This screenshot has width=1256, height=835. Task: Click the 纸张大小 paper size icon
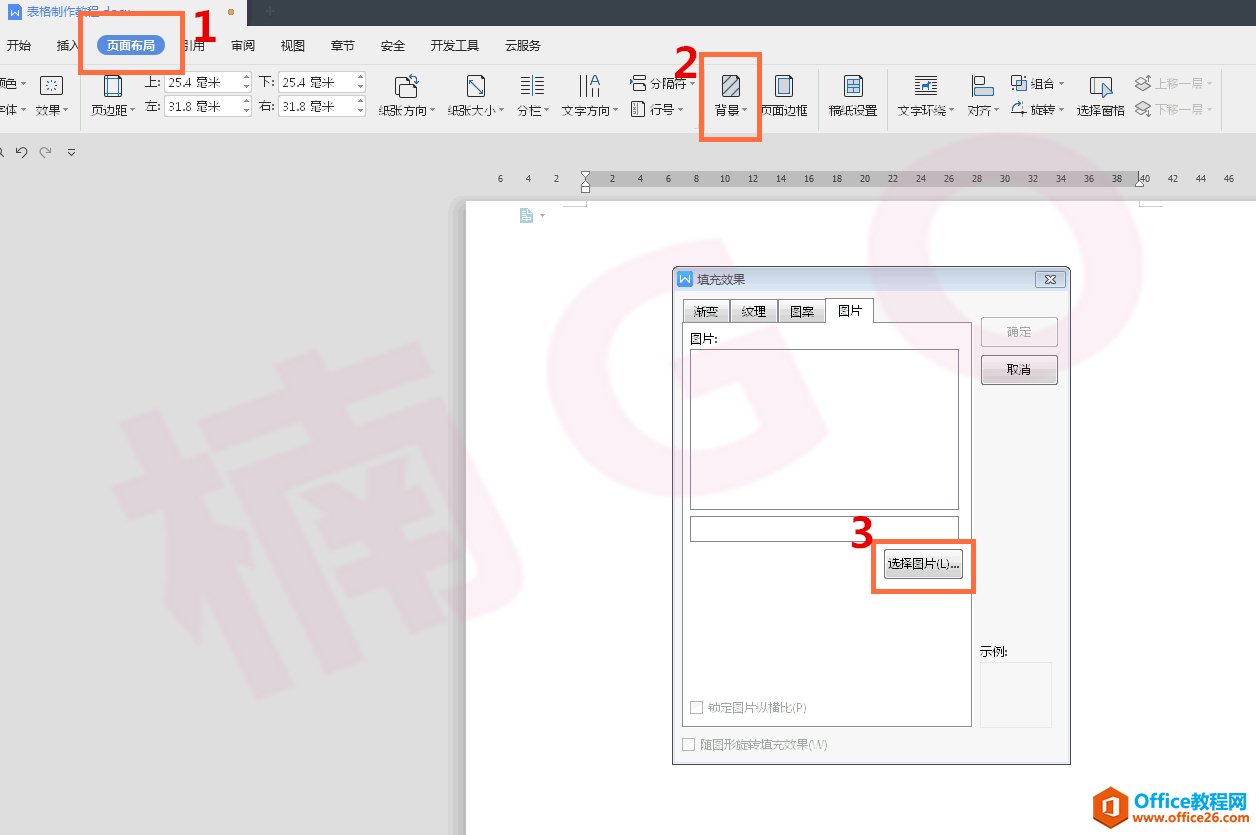[476, 86]
